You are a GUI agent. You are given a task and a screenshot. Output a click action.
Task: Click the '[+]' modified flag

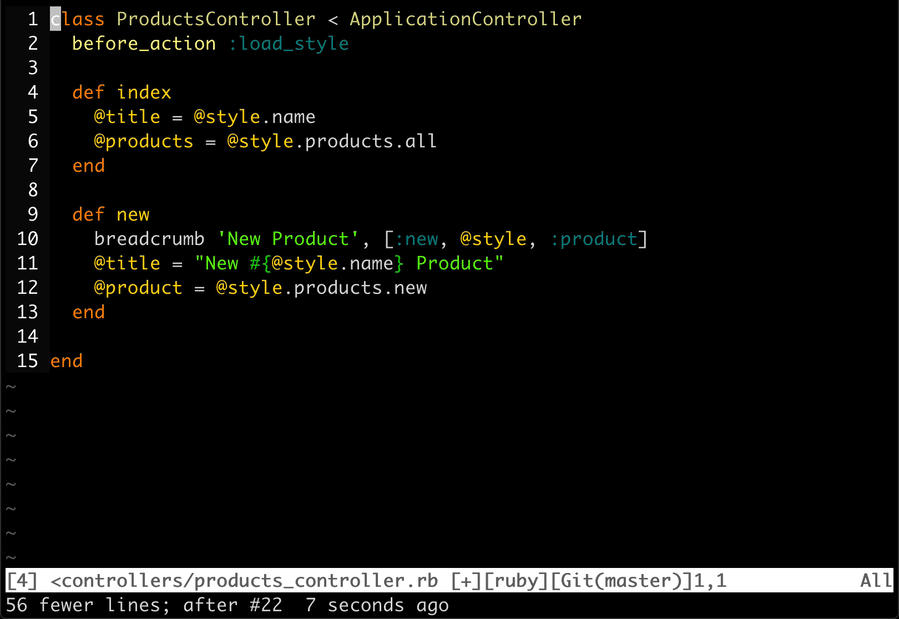tap(466, 581)
